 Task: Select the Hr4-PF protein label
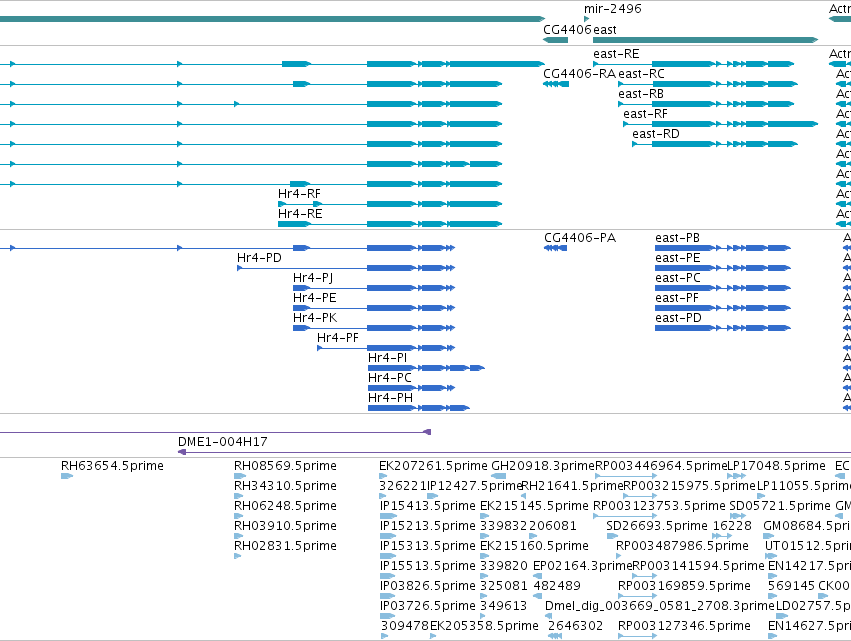(x=338, y=338)
